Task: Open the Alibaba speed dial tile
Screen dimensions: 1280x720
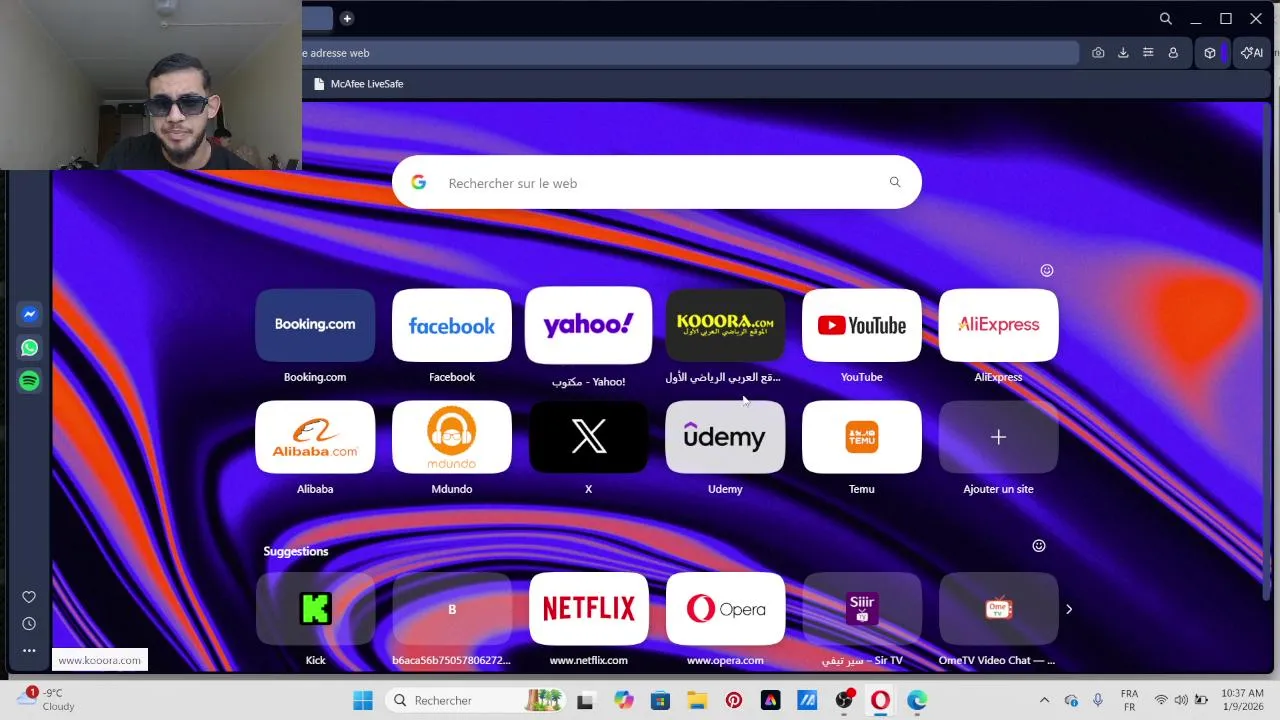Action: (x=315, y=437)
